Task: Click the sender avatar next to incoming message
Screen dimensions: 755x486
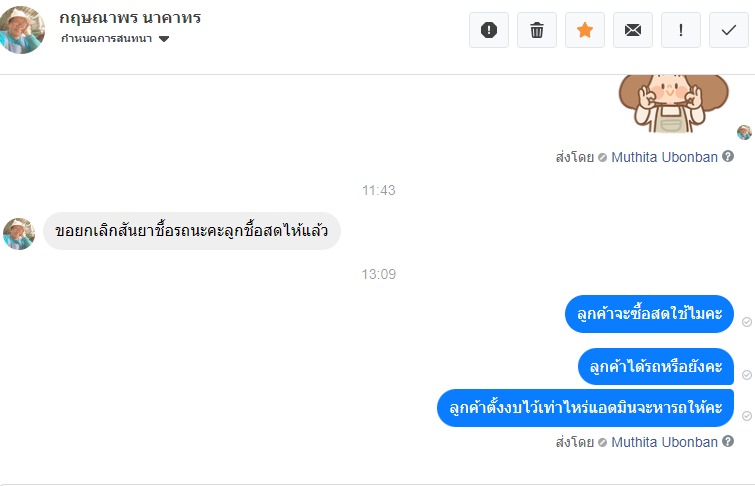Action: coord(19,233)
